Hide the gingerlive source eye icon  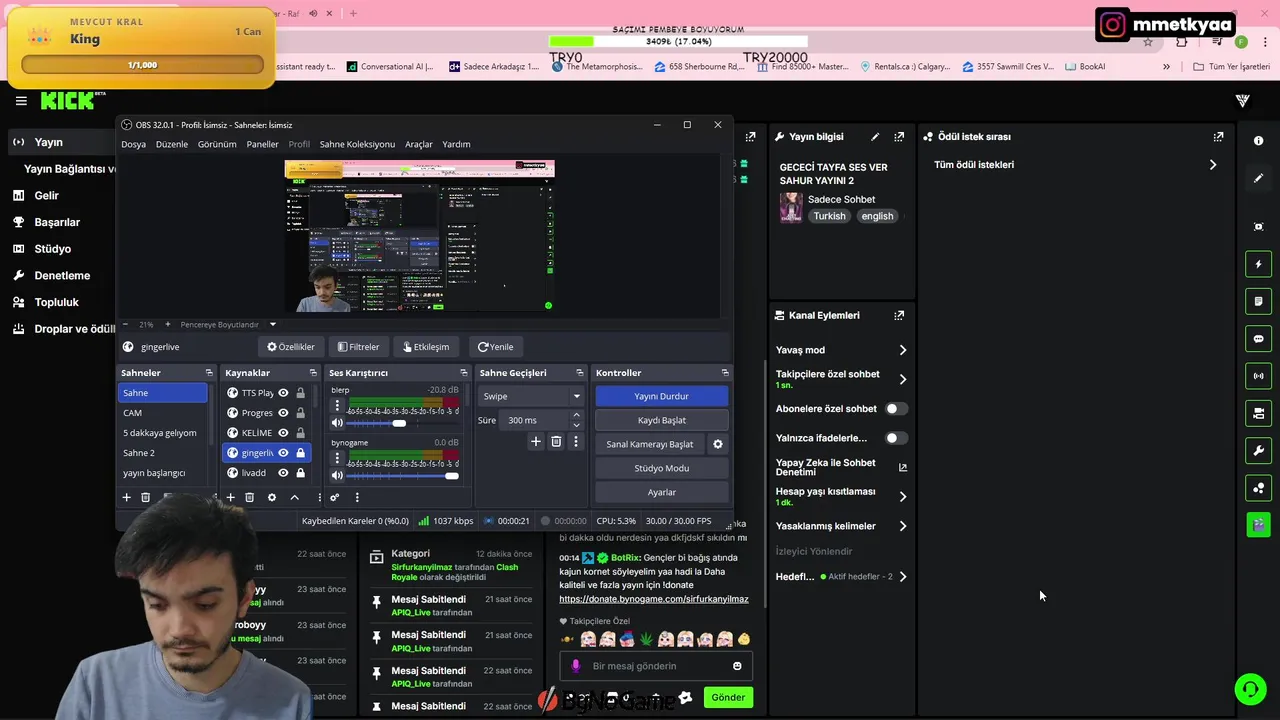[x=283, y=453]
